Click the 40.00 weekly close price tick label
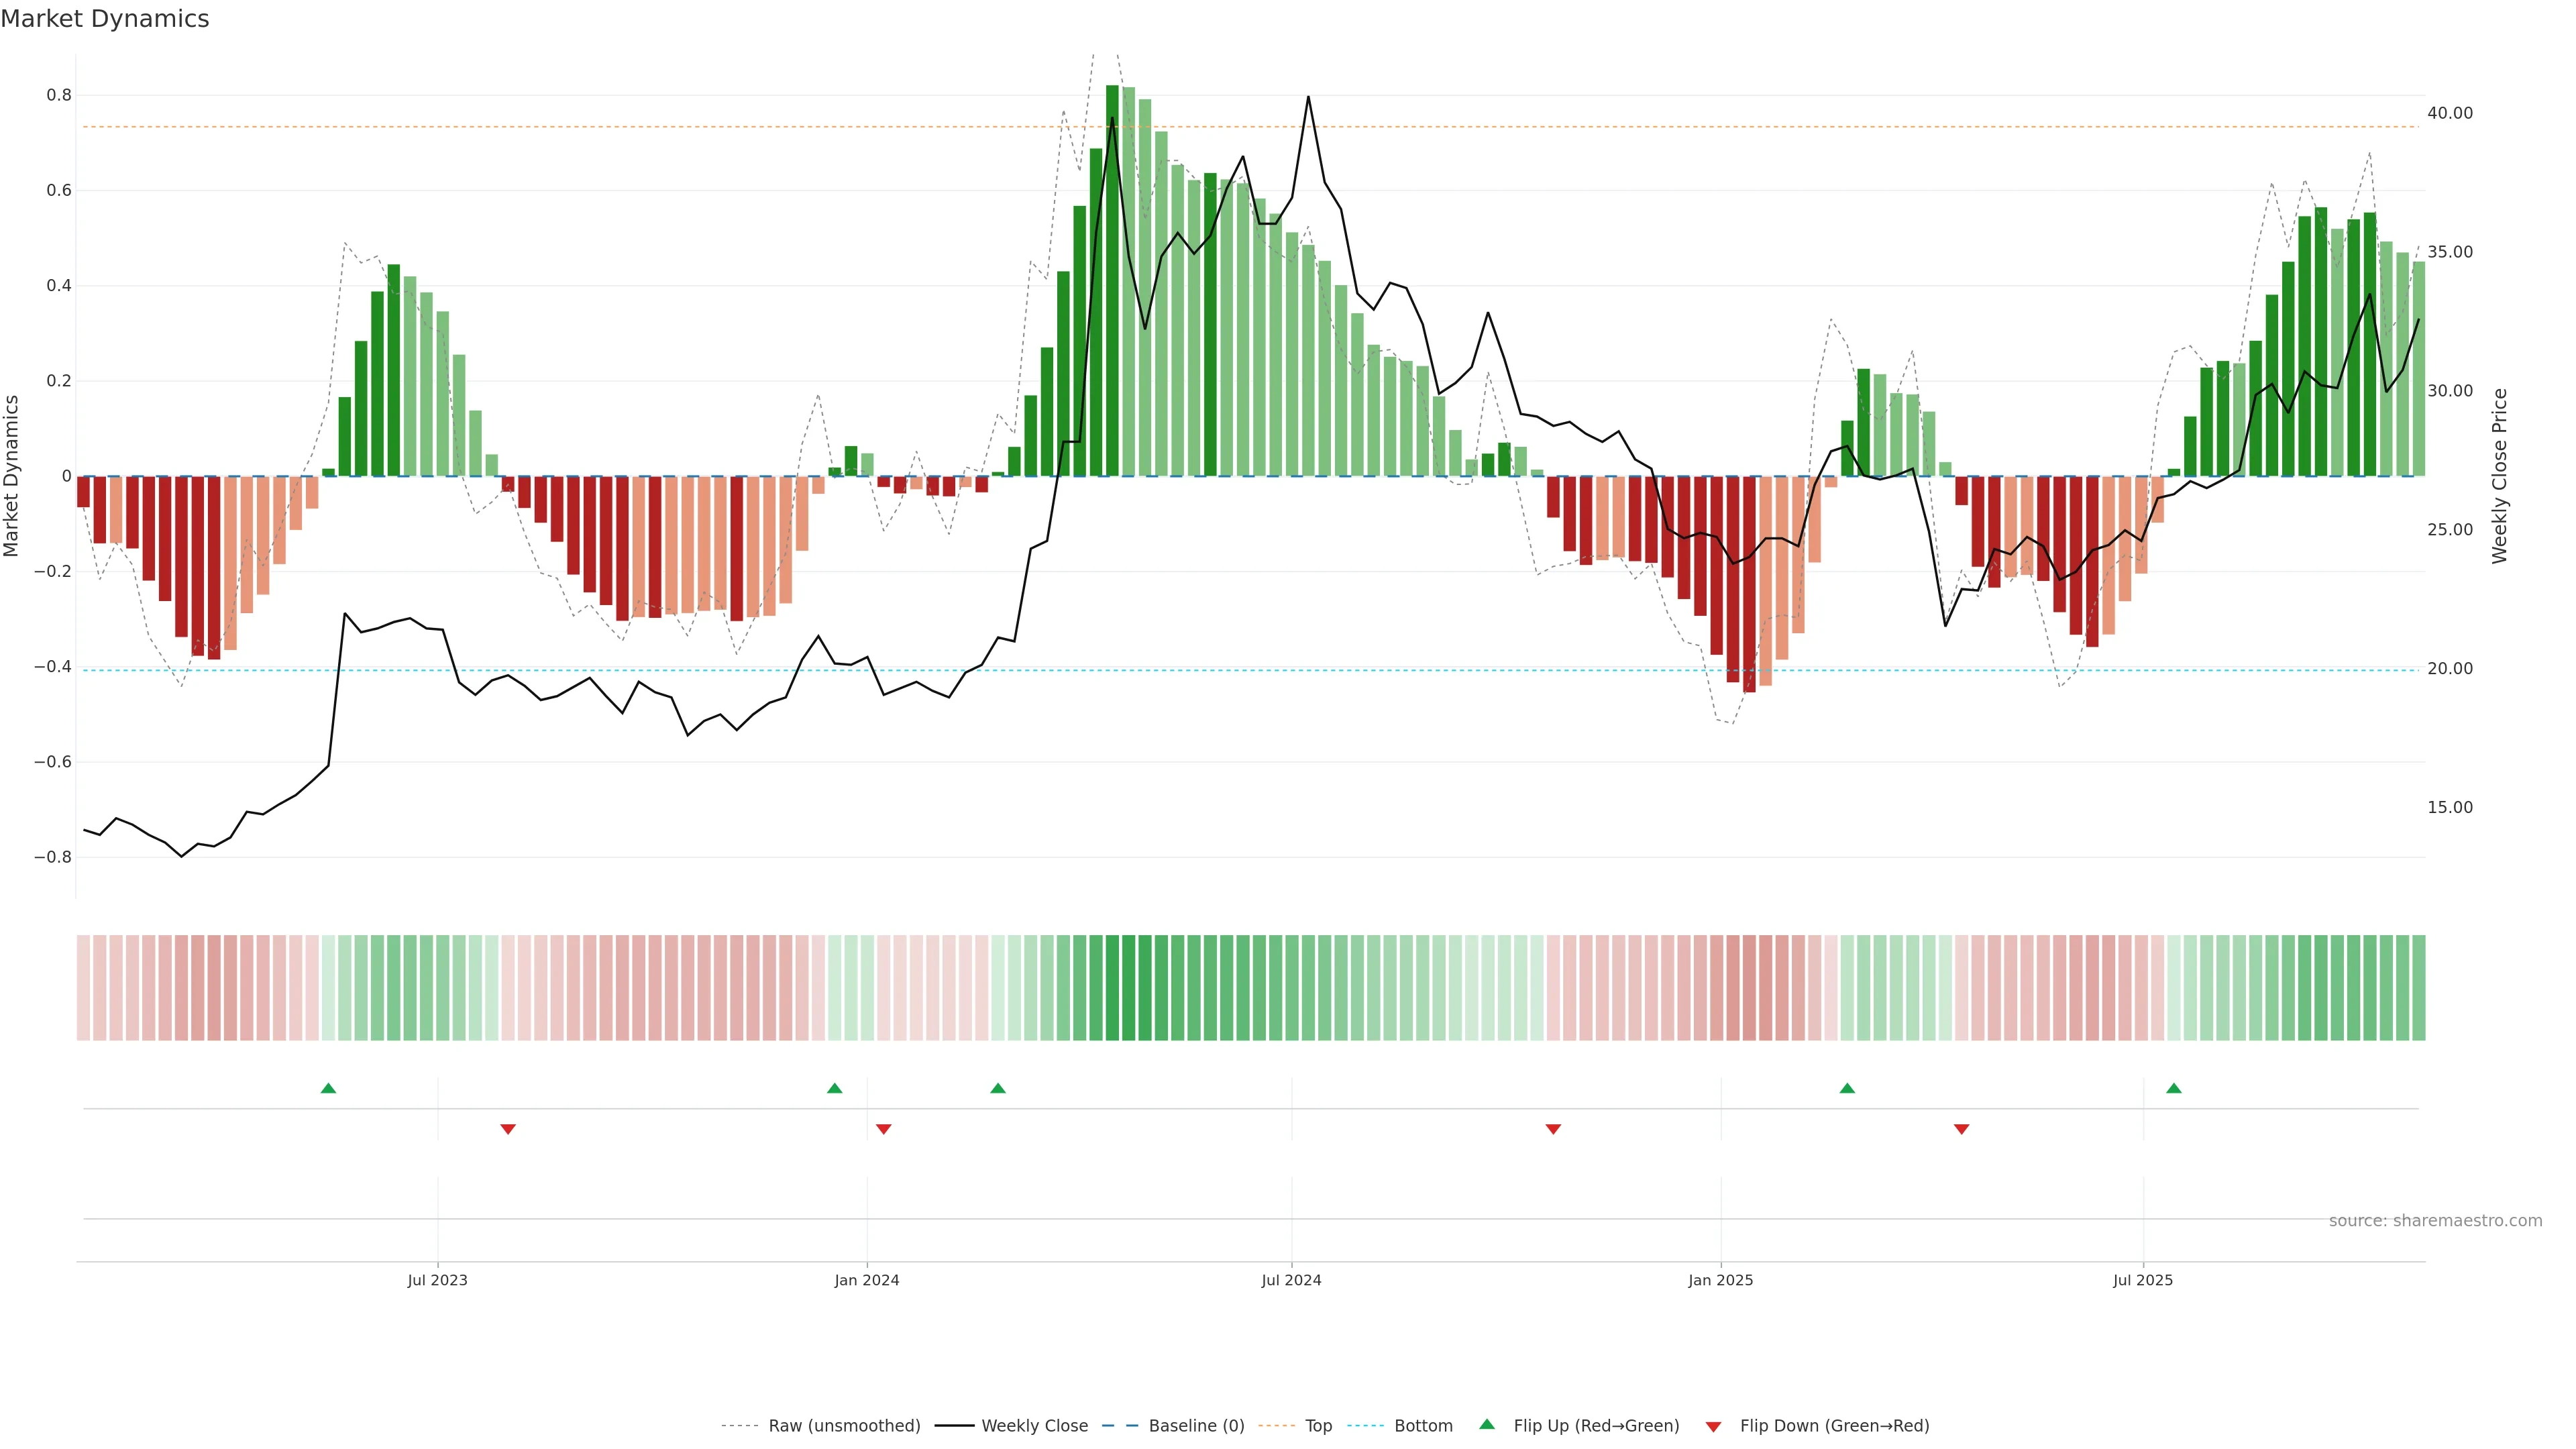Image resolution: width=2576 pixels, height=1449 pixels. 2449,113
